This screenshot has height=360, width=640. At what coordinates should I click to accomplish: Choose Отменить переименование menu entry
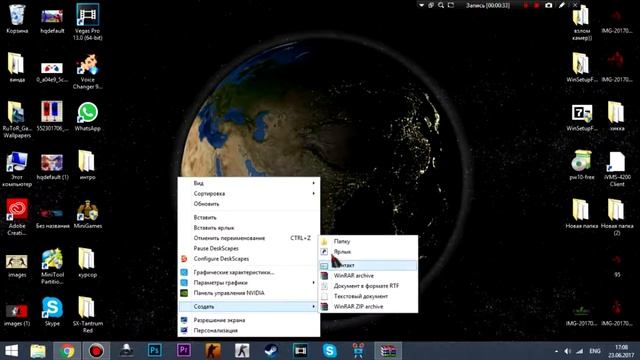point(249,238)
